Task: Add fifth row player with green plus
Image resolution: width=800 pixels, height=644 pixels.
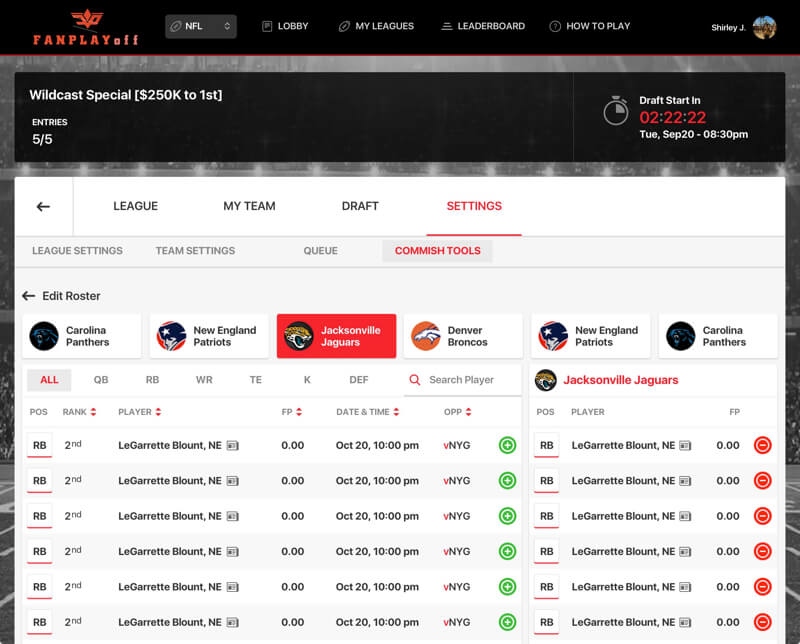Action: 507,586
